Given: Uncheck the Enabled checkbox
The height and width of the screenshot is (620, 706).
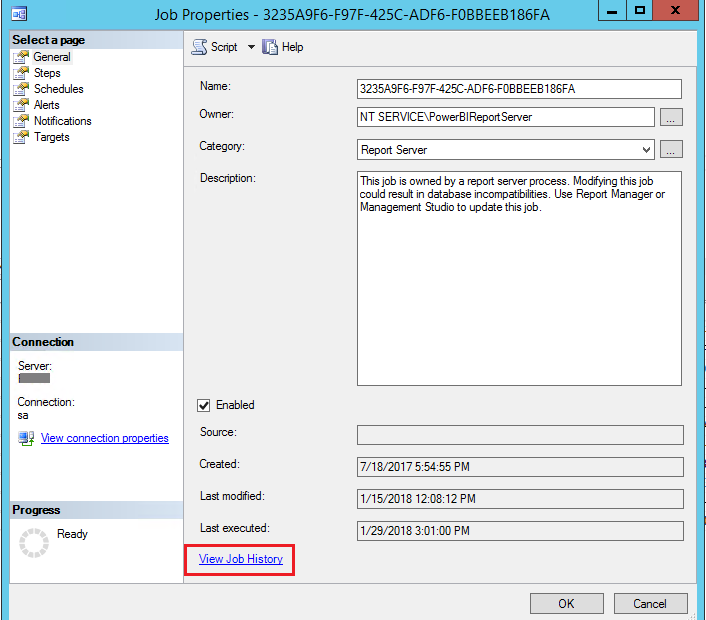Looking at the screenshot, I should pyautogui.click(x=204, y=405).
